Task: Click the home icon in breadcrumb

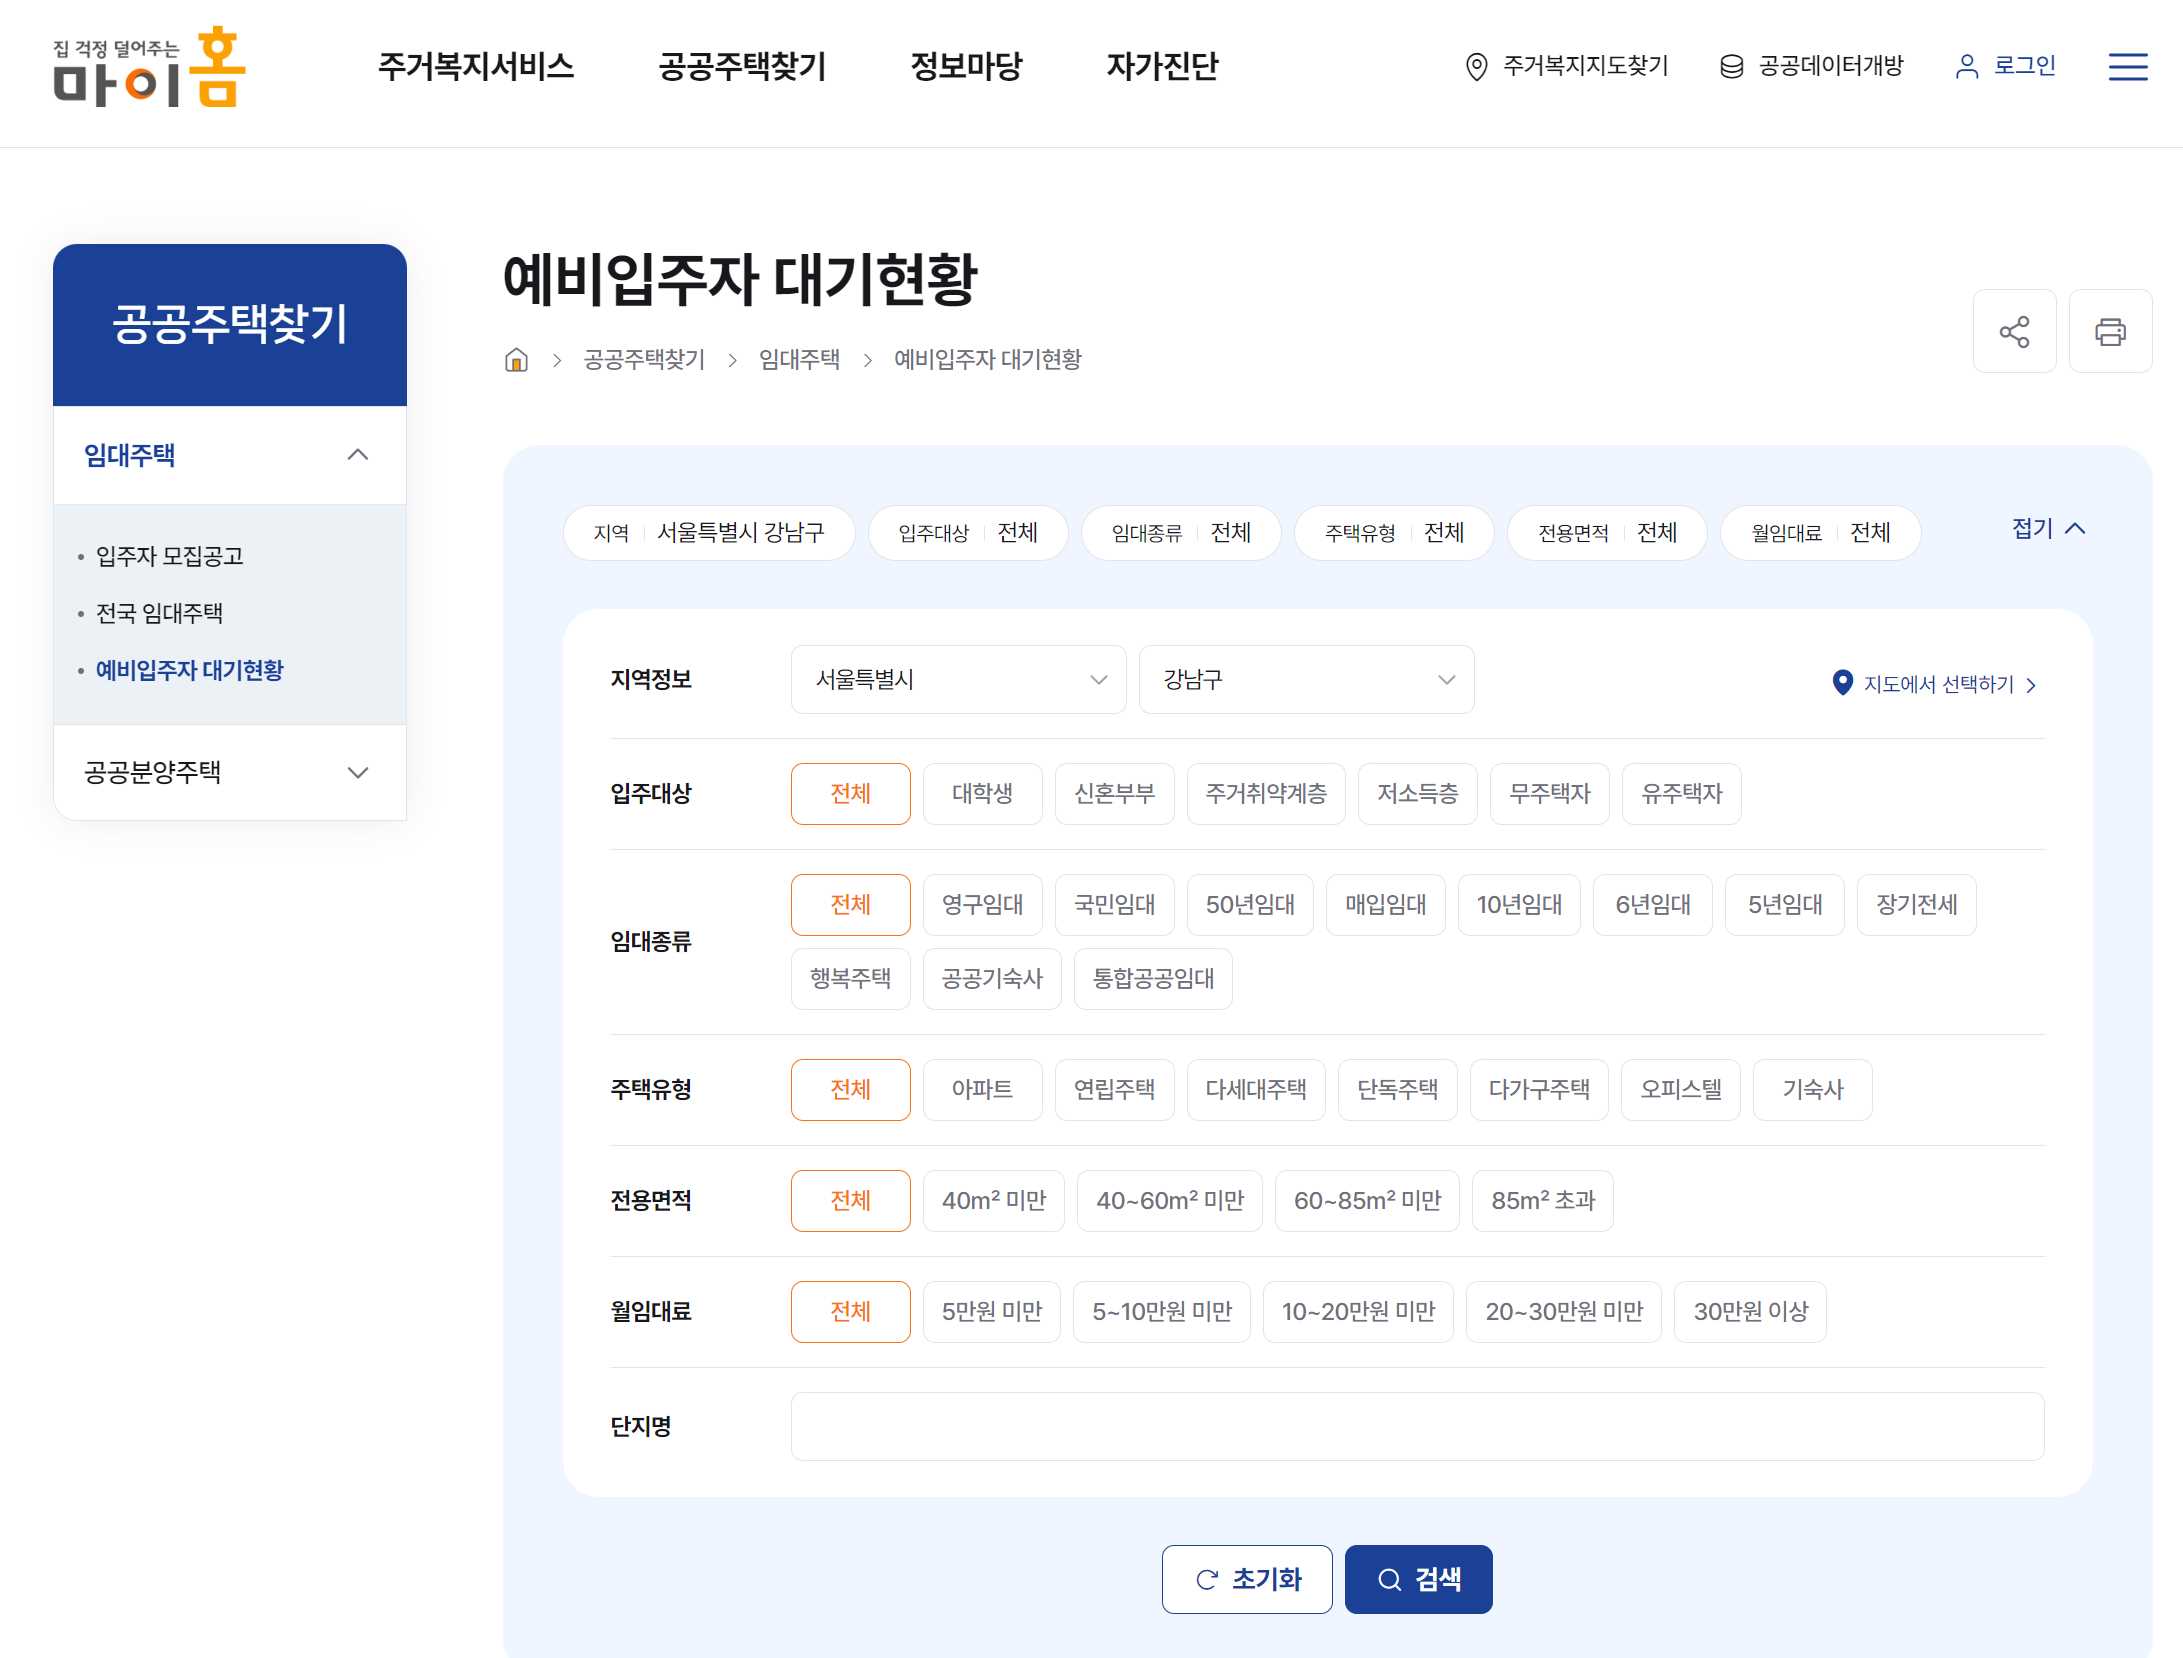Action: pyautogui.click(x=516, y=359)
